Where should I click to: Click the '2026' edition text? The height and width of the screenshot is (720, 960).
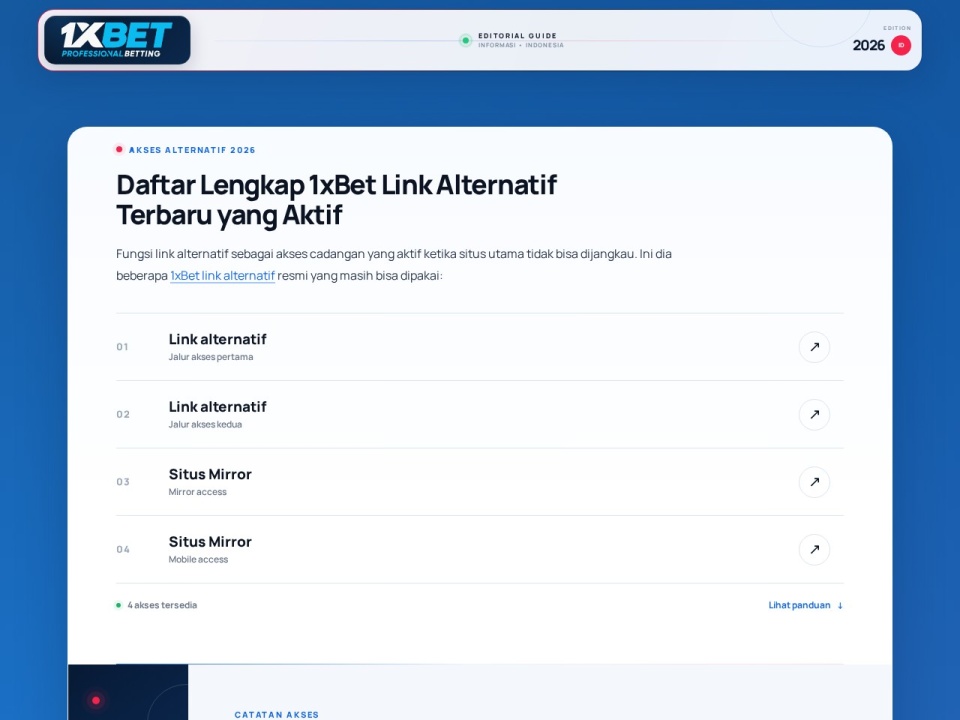pyautogui.click(x=868, y=45)
